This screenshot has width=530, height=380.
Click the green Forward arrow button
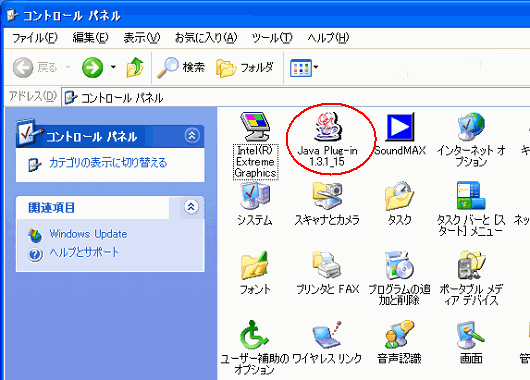[93, 67]
